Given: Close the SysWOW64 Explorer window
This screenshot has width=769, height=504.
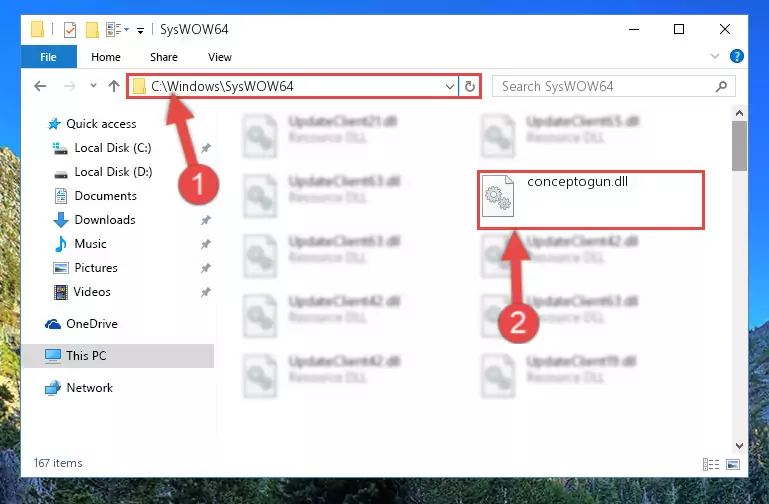Looking at the screenshot, I should coord(724,29).
